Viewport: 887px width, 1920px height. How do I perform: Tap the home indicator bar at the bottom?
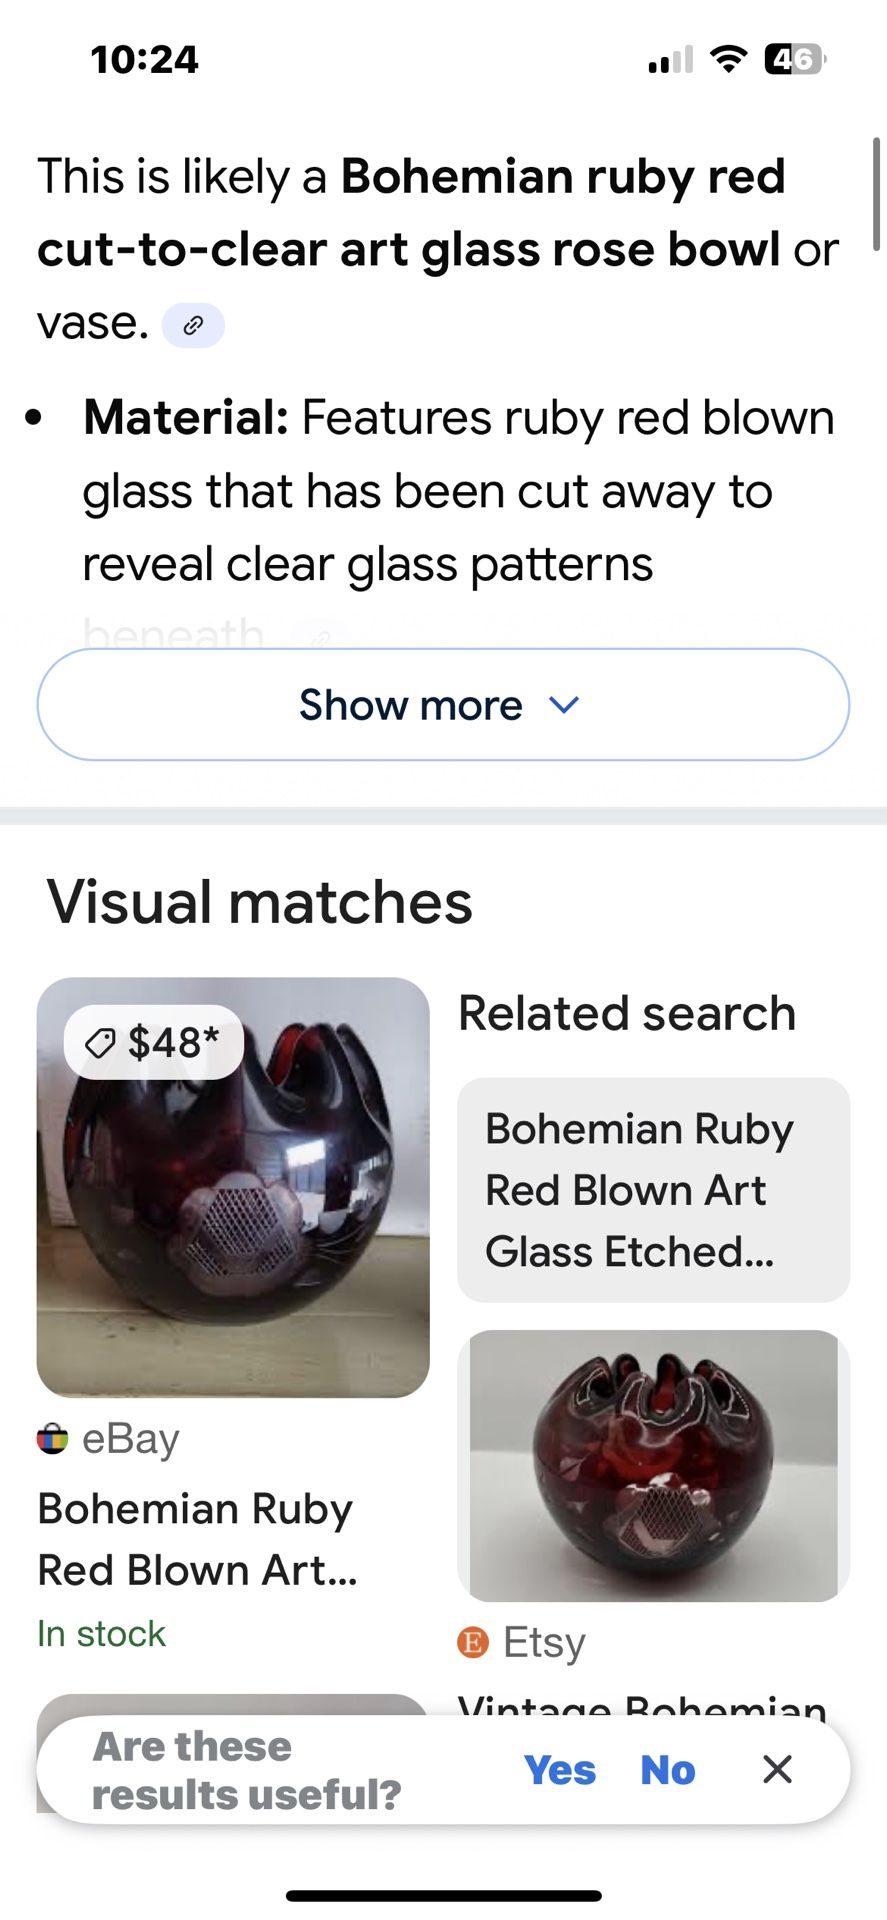(443, 1895)
